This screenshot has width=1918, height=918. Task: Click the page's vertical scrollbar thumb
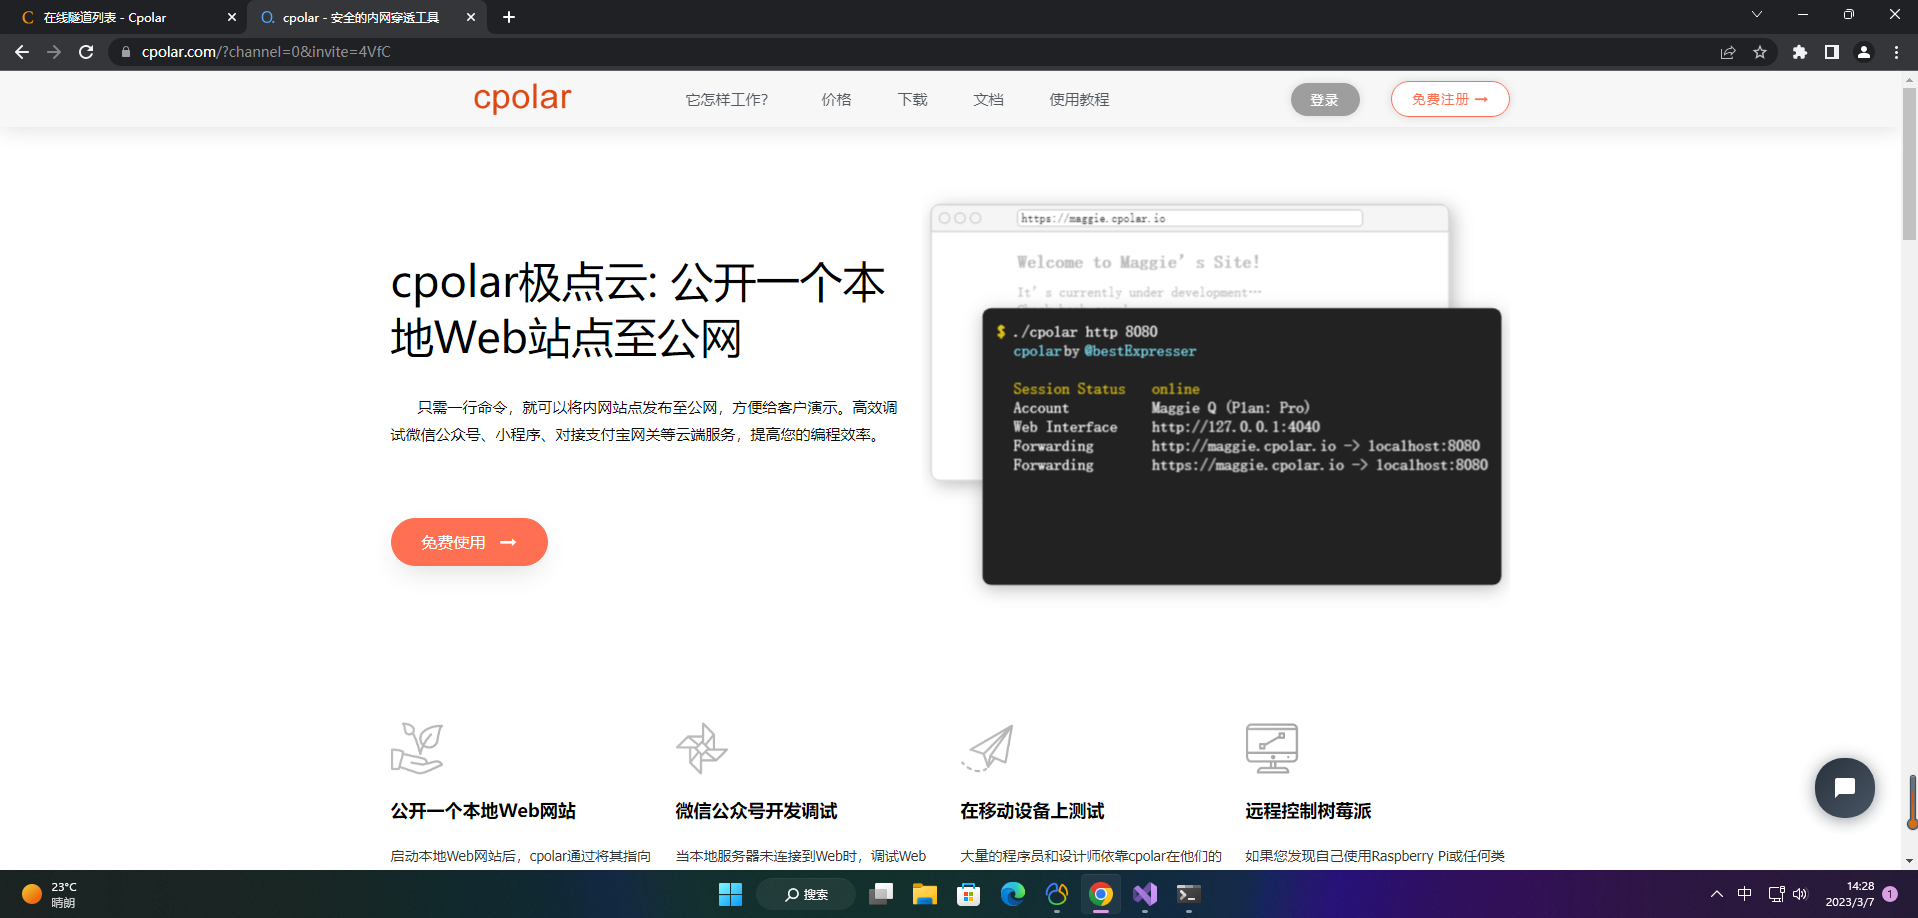click(1909, 165)
